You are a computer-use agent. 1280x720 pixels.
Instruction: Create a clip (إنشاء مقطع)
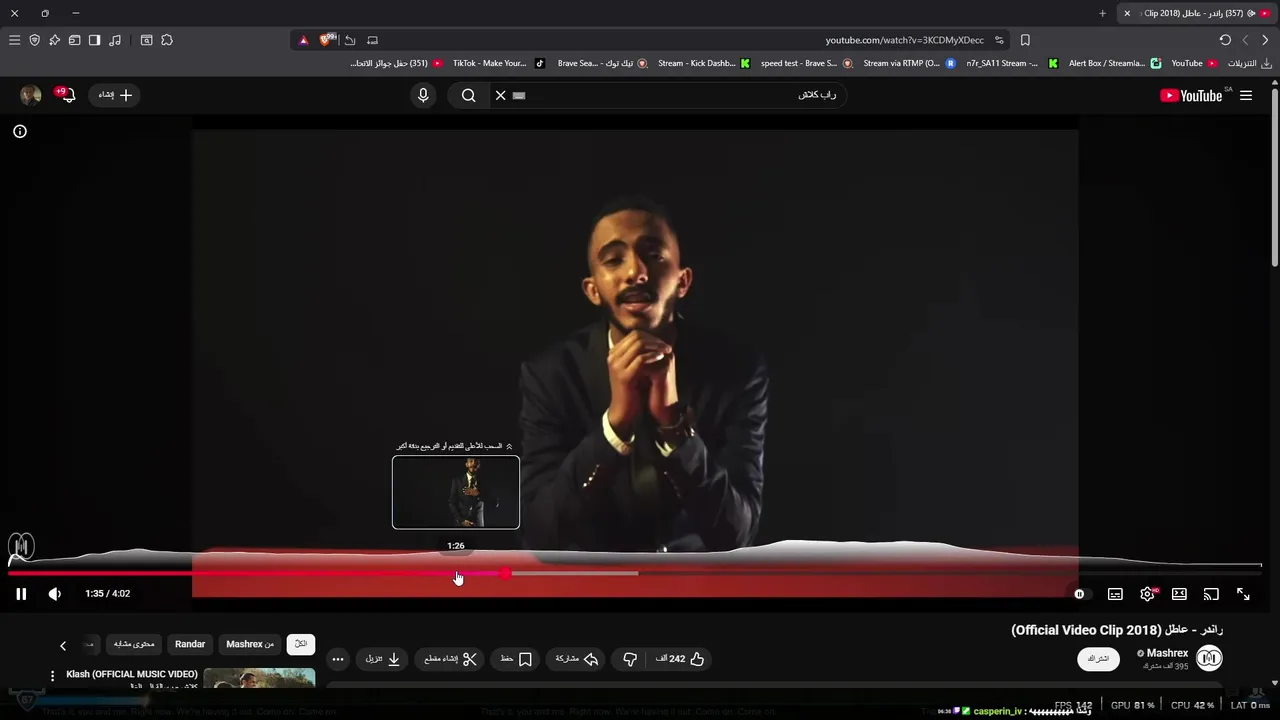pyautogui.click(x=450, y=659)
